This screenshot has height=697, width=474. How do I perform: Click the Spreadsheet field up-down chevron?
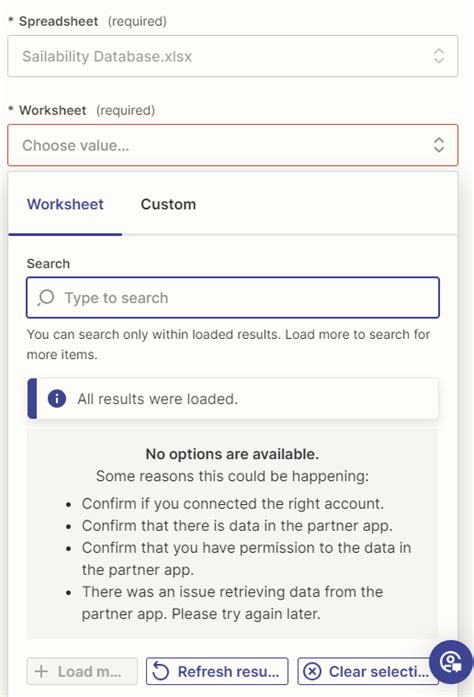439,56
